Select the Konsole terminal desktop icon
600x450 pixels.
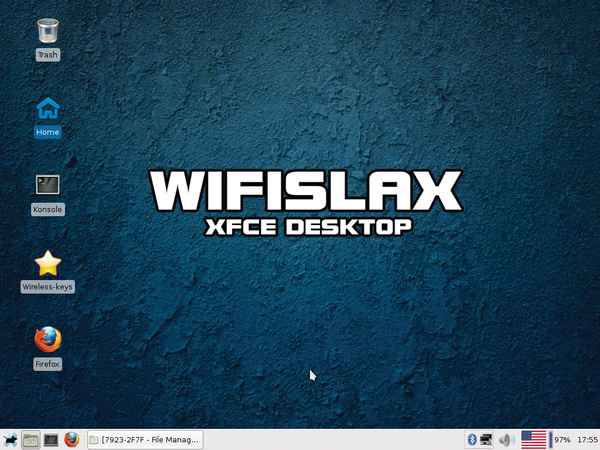click(48, 185)
